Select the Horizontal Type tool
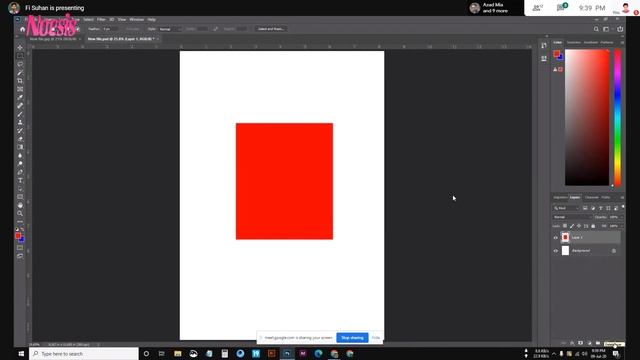 pos(20,180)
